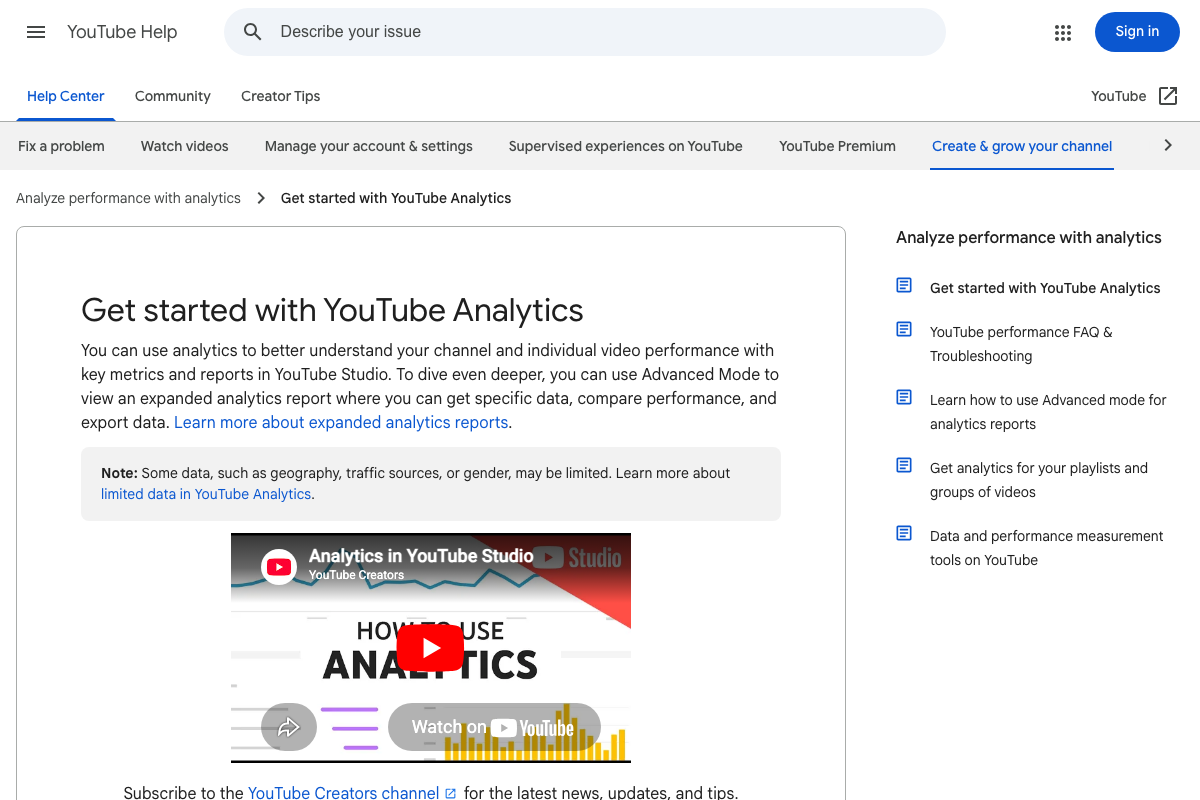Open Data and performance measurement tools link
Image resolution: width=1200 pixels, height=800 pixels.
click(1047, 548)
